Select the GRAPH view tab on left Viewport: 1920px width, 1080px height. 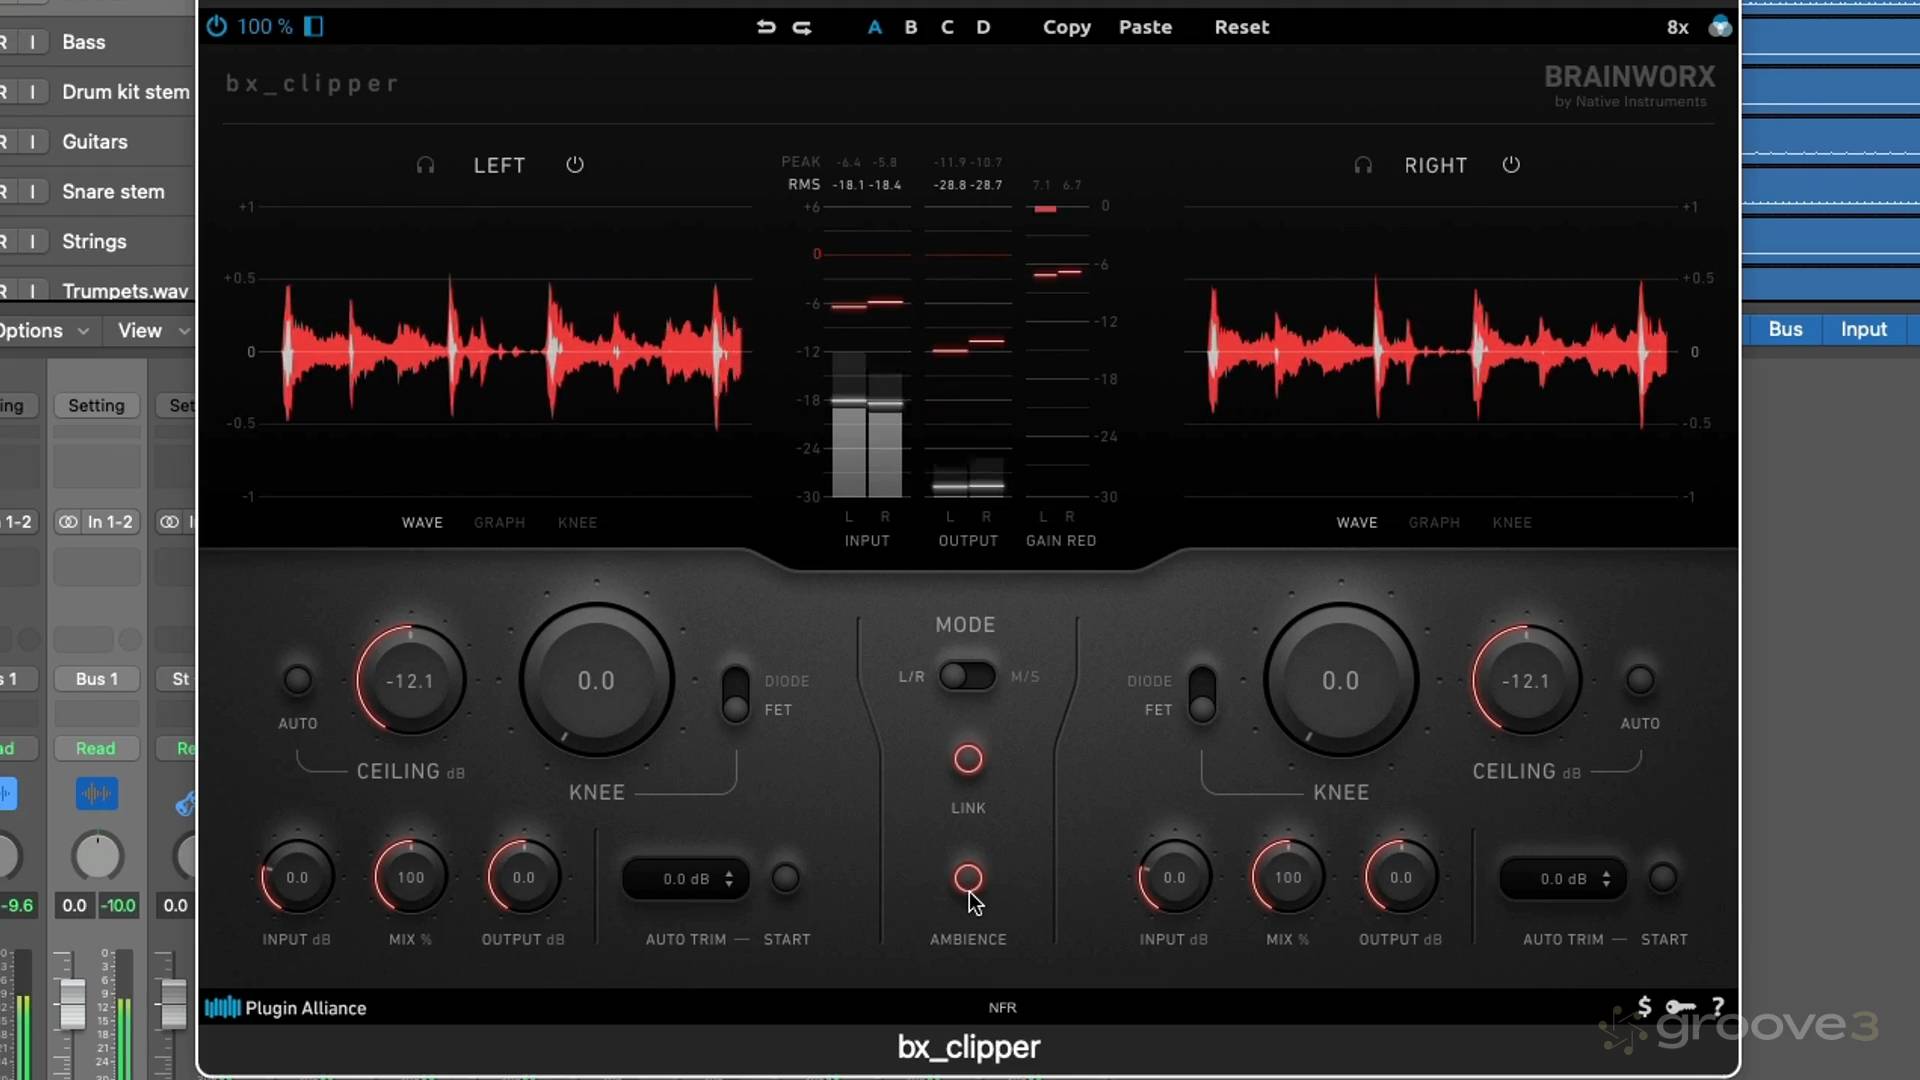499,522
